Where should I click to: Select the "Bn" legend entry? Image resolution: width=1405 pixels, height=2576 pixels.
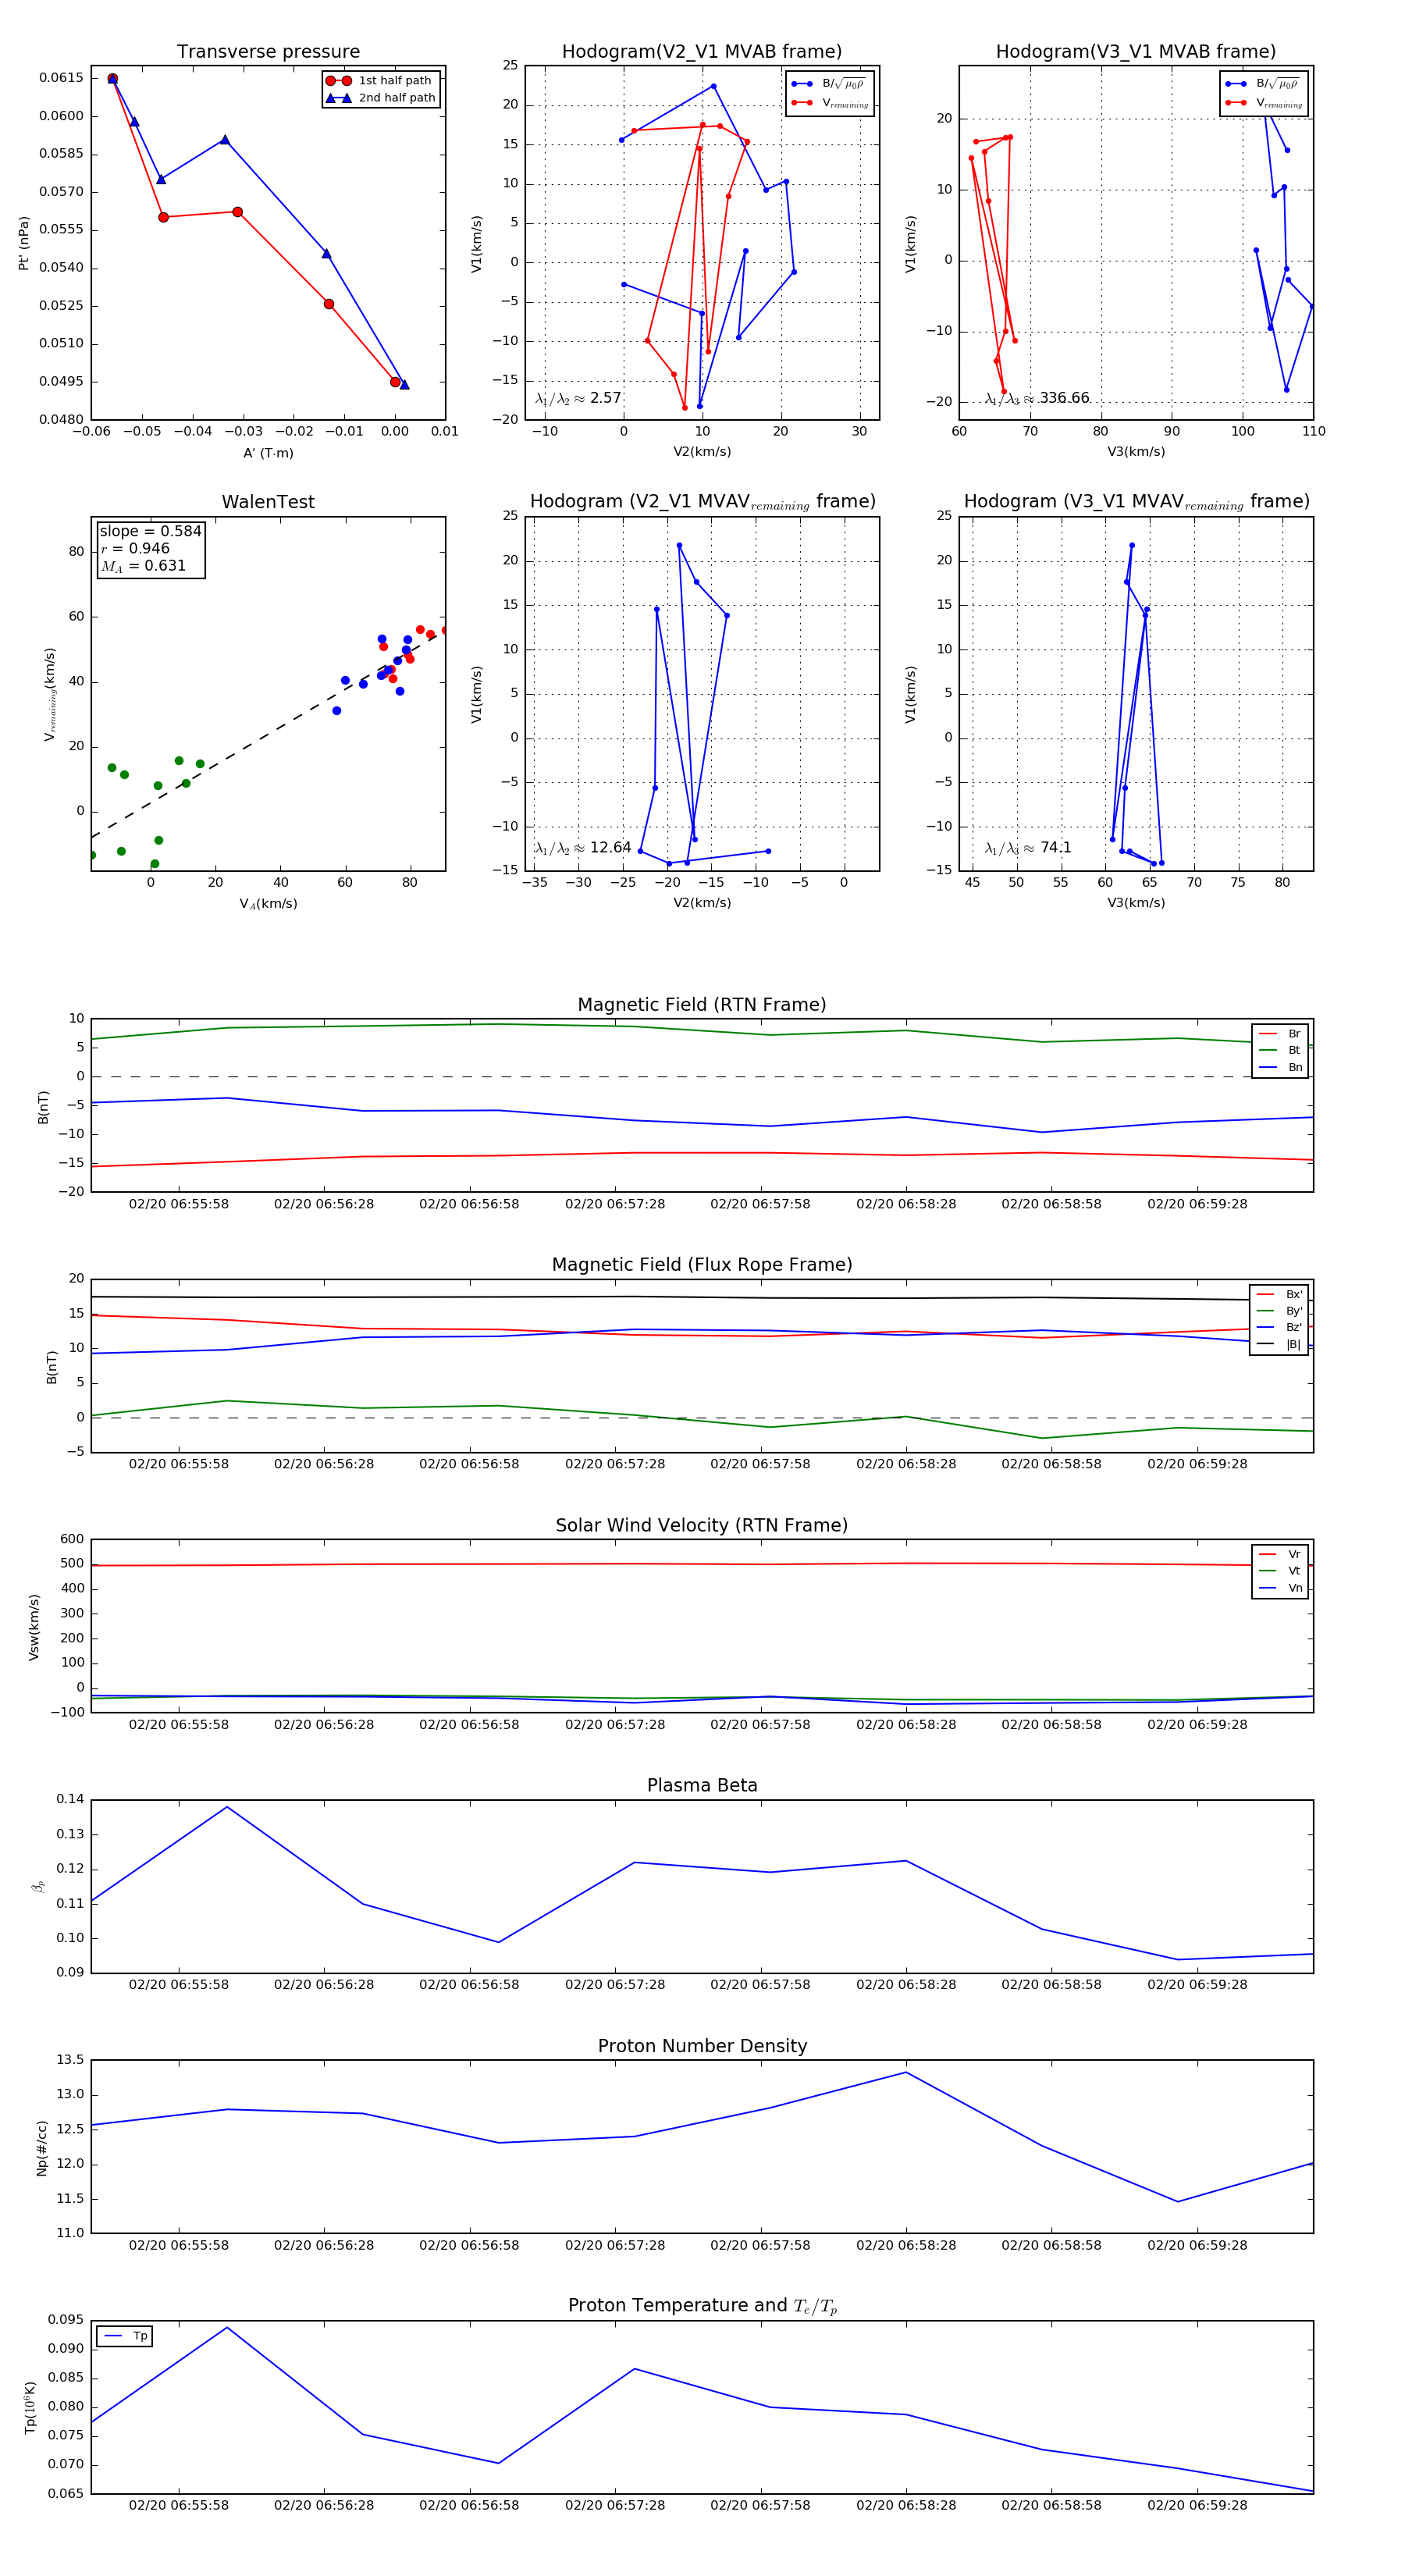[1280, 1067]
